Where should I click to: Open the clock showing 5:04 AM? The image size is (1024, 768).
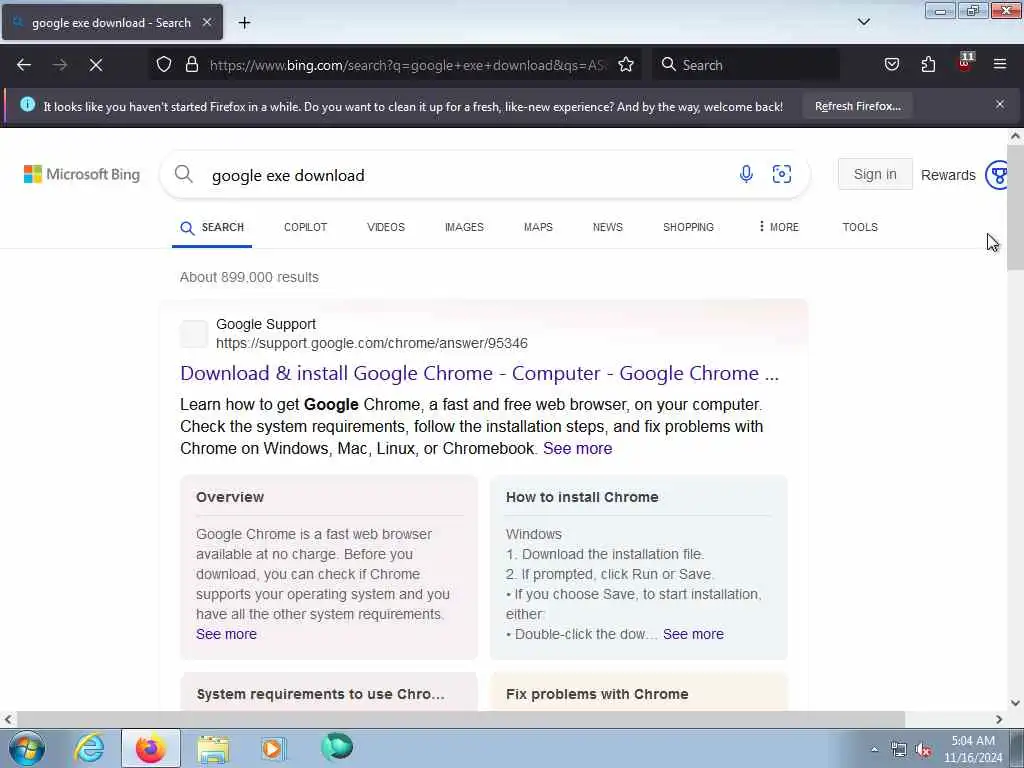[972, 749]
